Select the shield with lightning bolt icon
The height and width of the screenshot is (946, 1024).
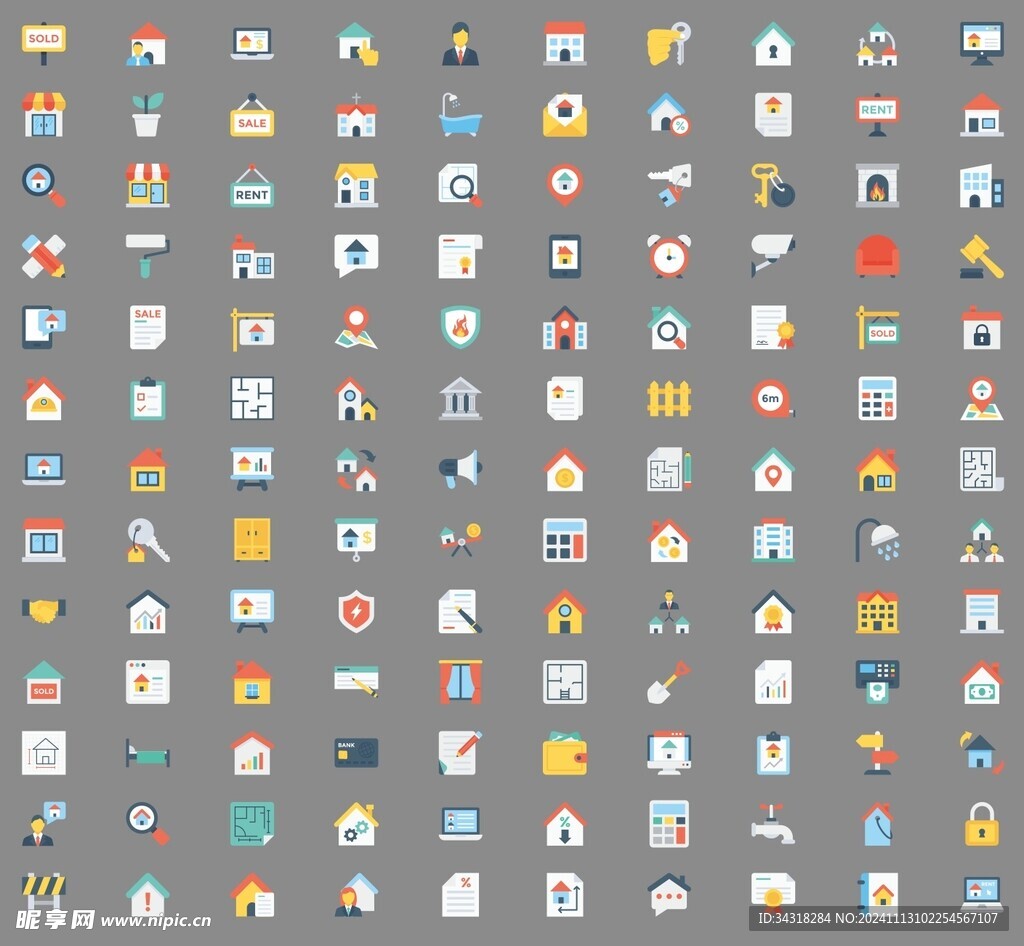356,612
